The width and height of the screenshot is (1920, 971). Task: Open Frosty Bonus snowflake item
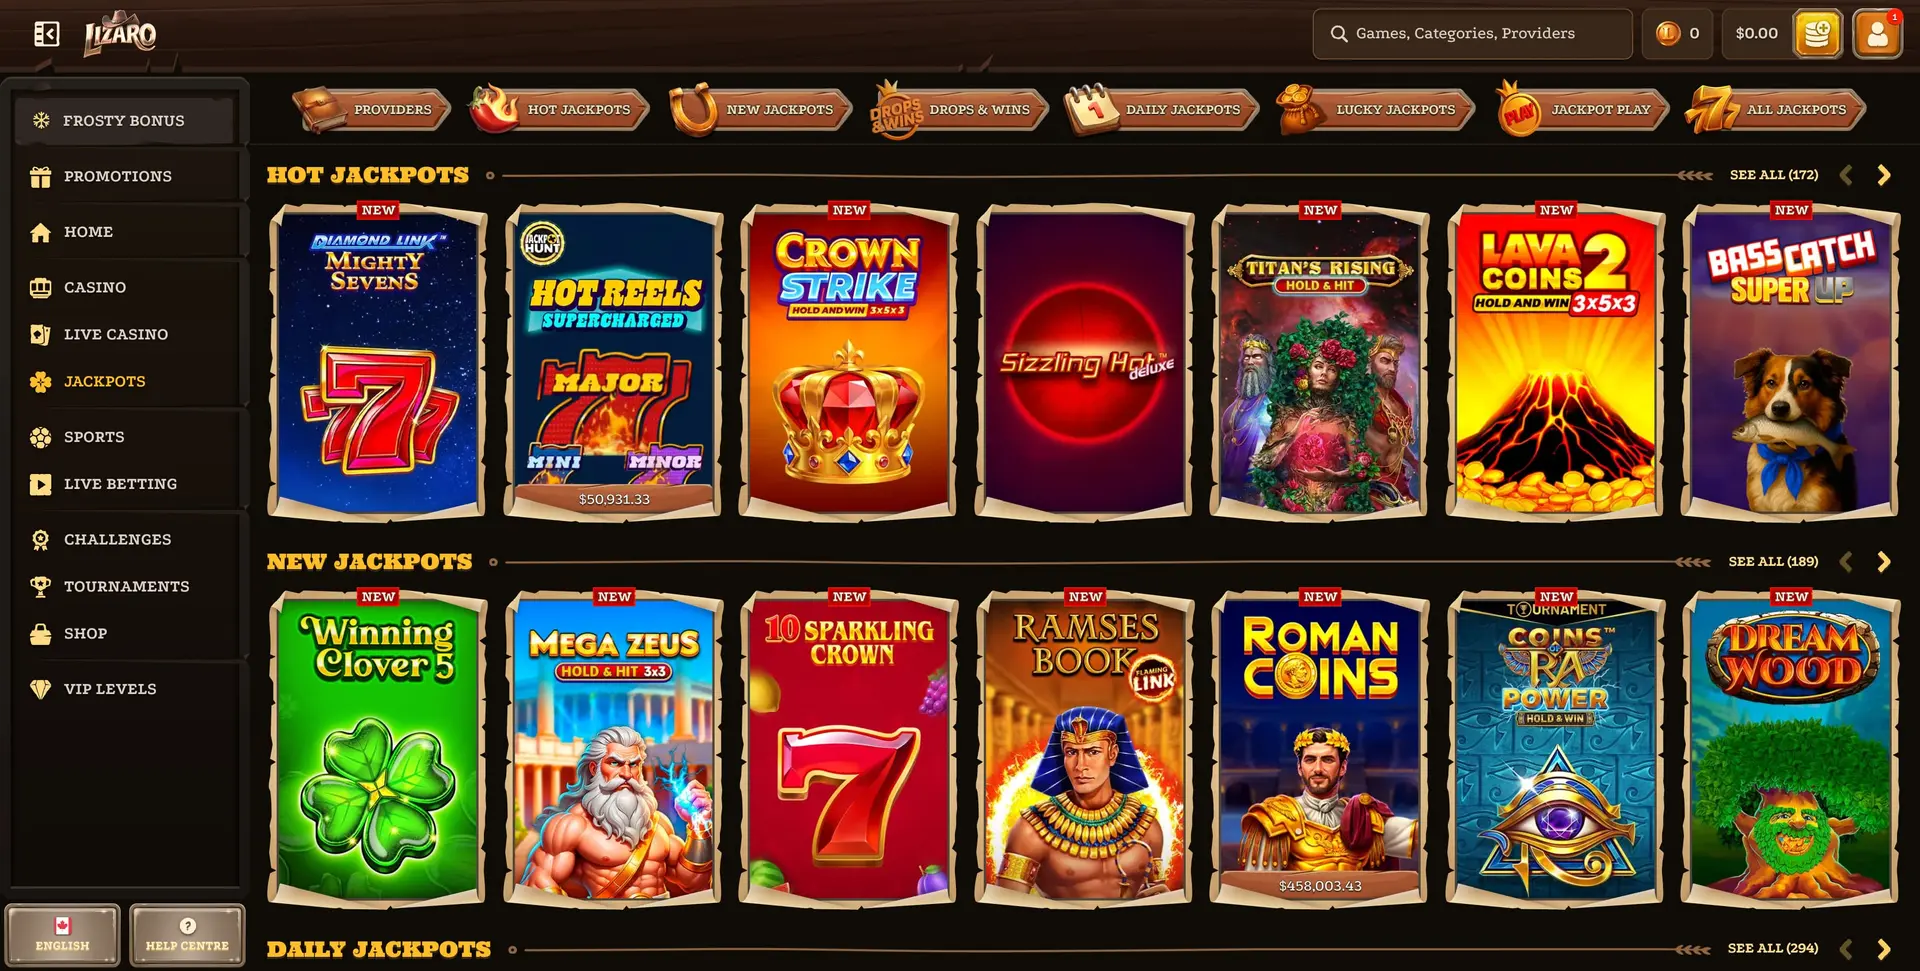point(125,120)
